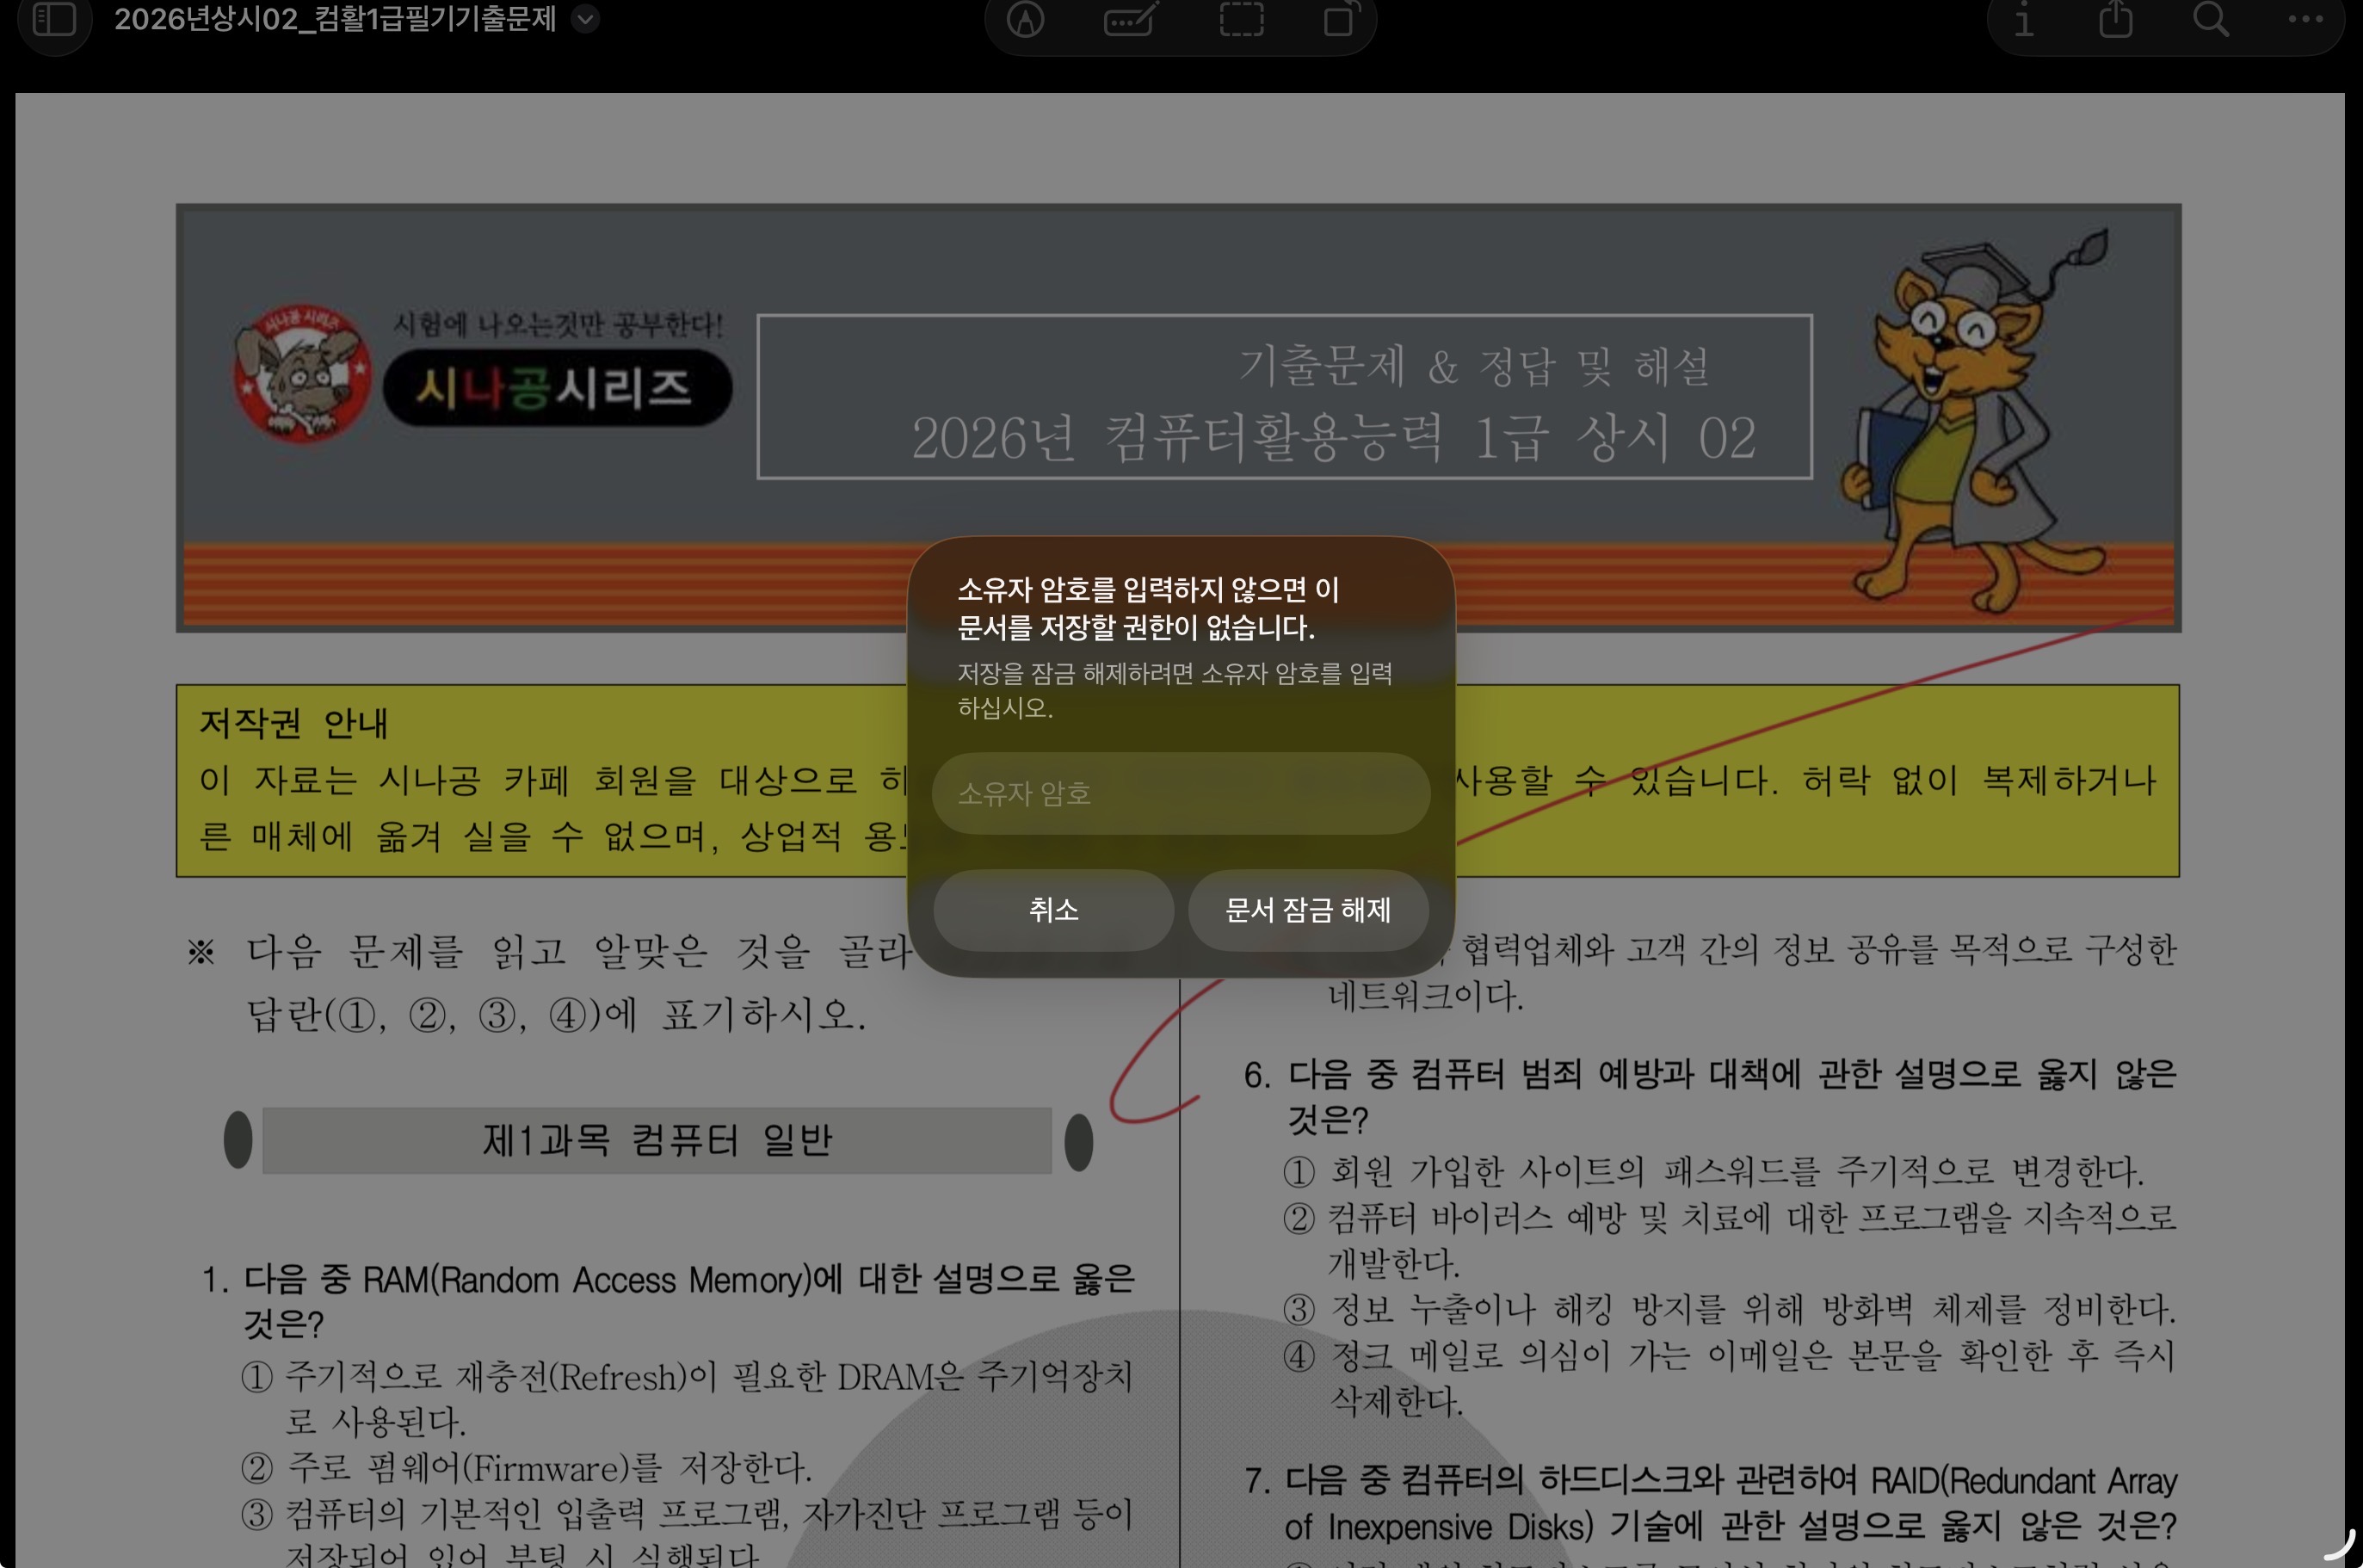2363x1568 pixels.
Task: Click the document title 2026년상시02_컴활1급필기기출문제
Action: [x=335, y=19]
